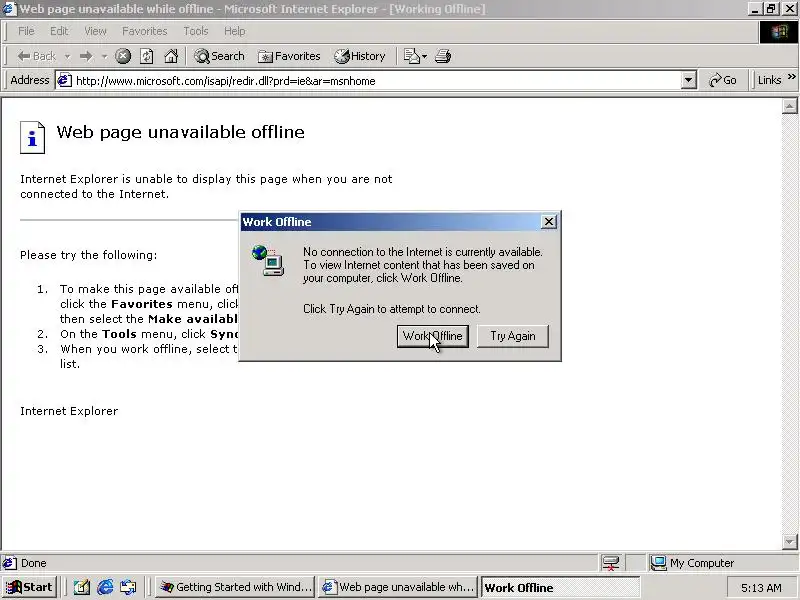Click the History clock icon
800x600 pixels.
342,56
